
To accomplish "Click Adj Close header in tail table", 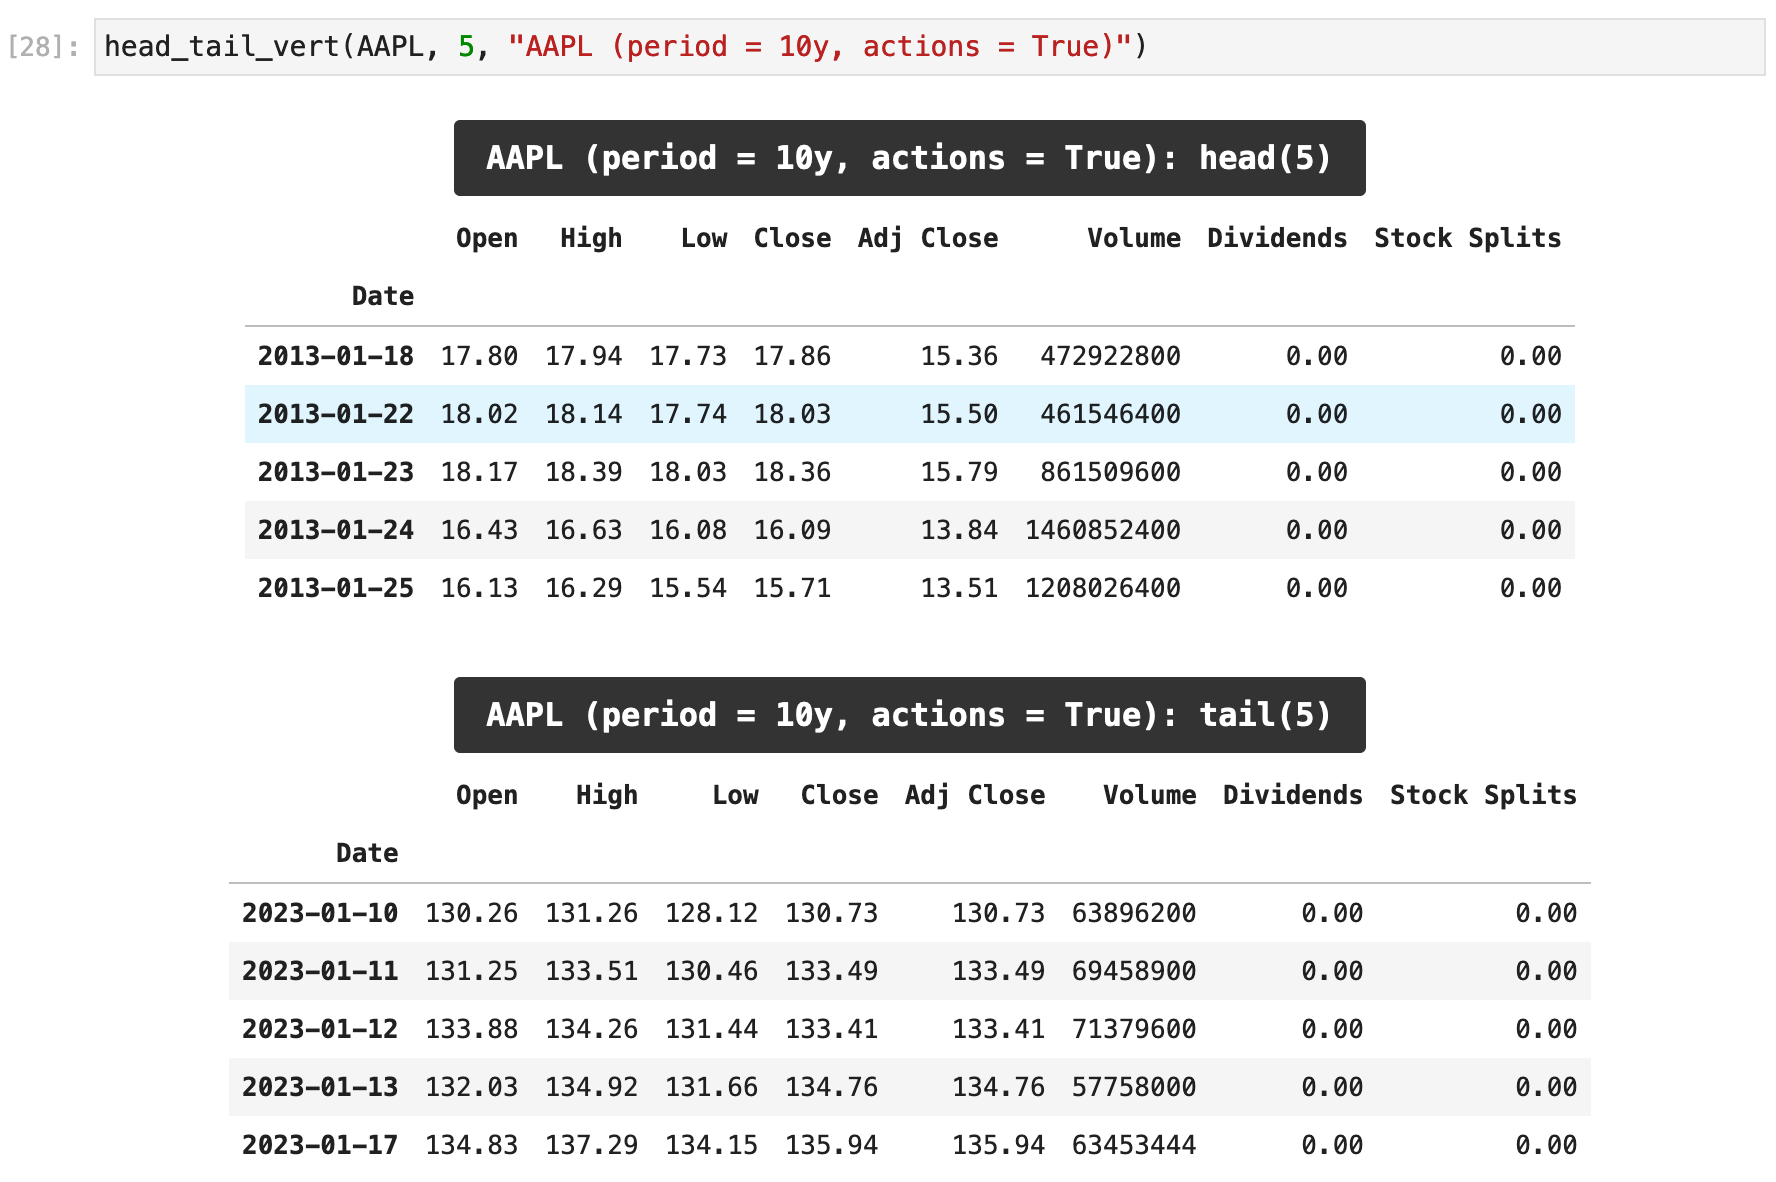I will 975,795.
